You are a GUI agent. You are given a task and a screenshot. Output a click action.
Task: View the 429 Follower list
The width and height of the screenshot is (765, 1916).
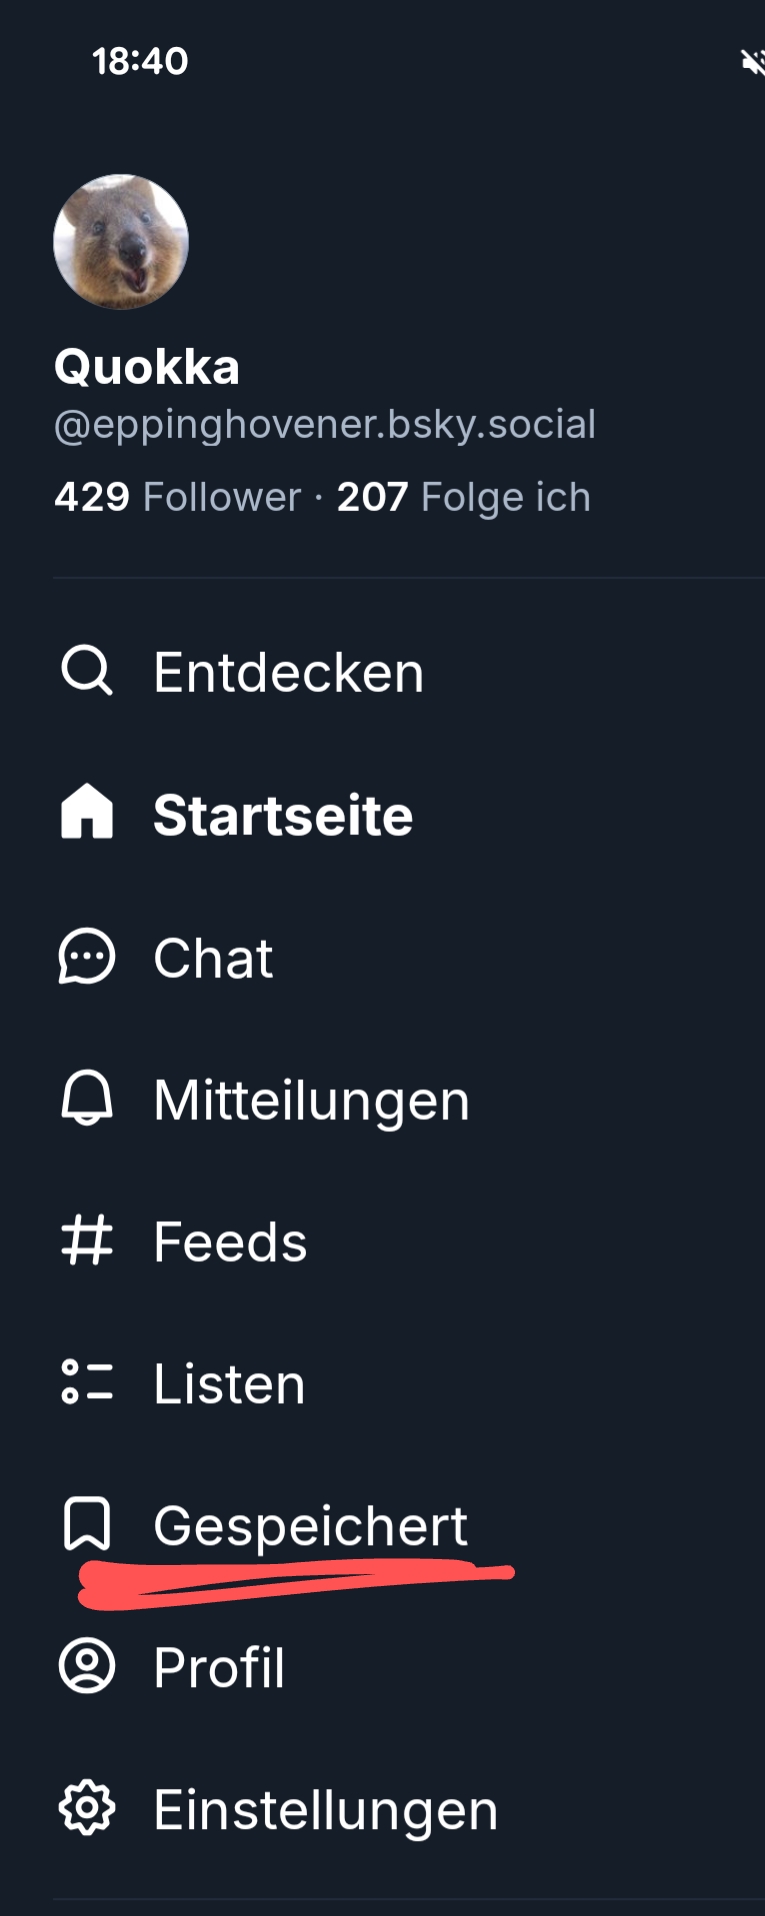coord(177,497)
